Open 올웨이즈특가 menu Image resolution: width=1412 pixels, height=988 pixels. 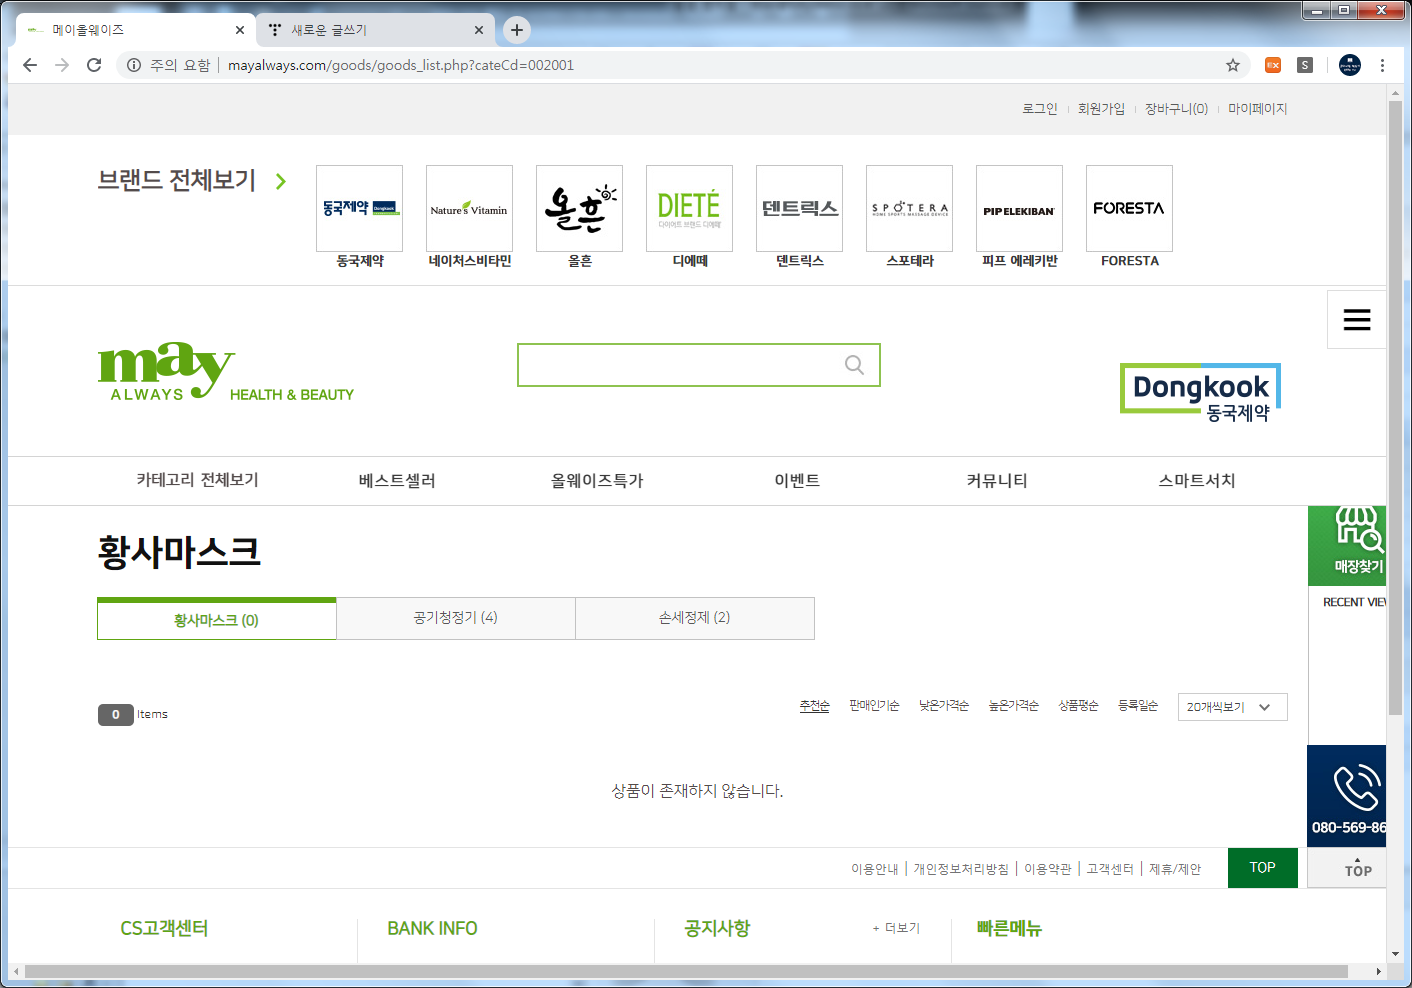tap(597, 480)
